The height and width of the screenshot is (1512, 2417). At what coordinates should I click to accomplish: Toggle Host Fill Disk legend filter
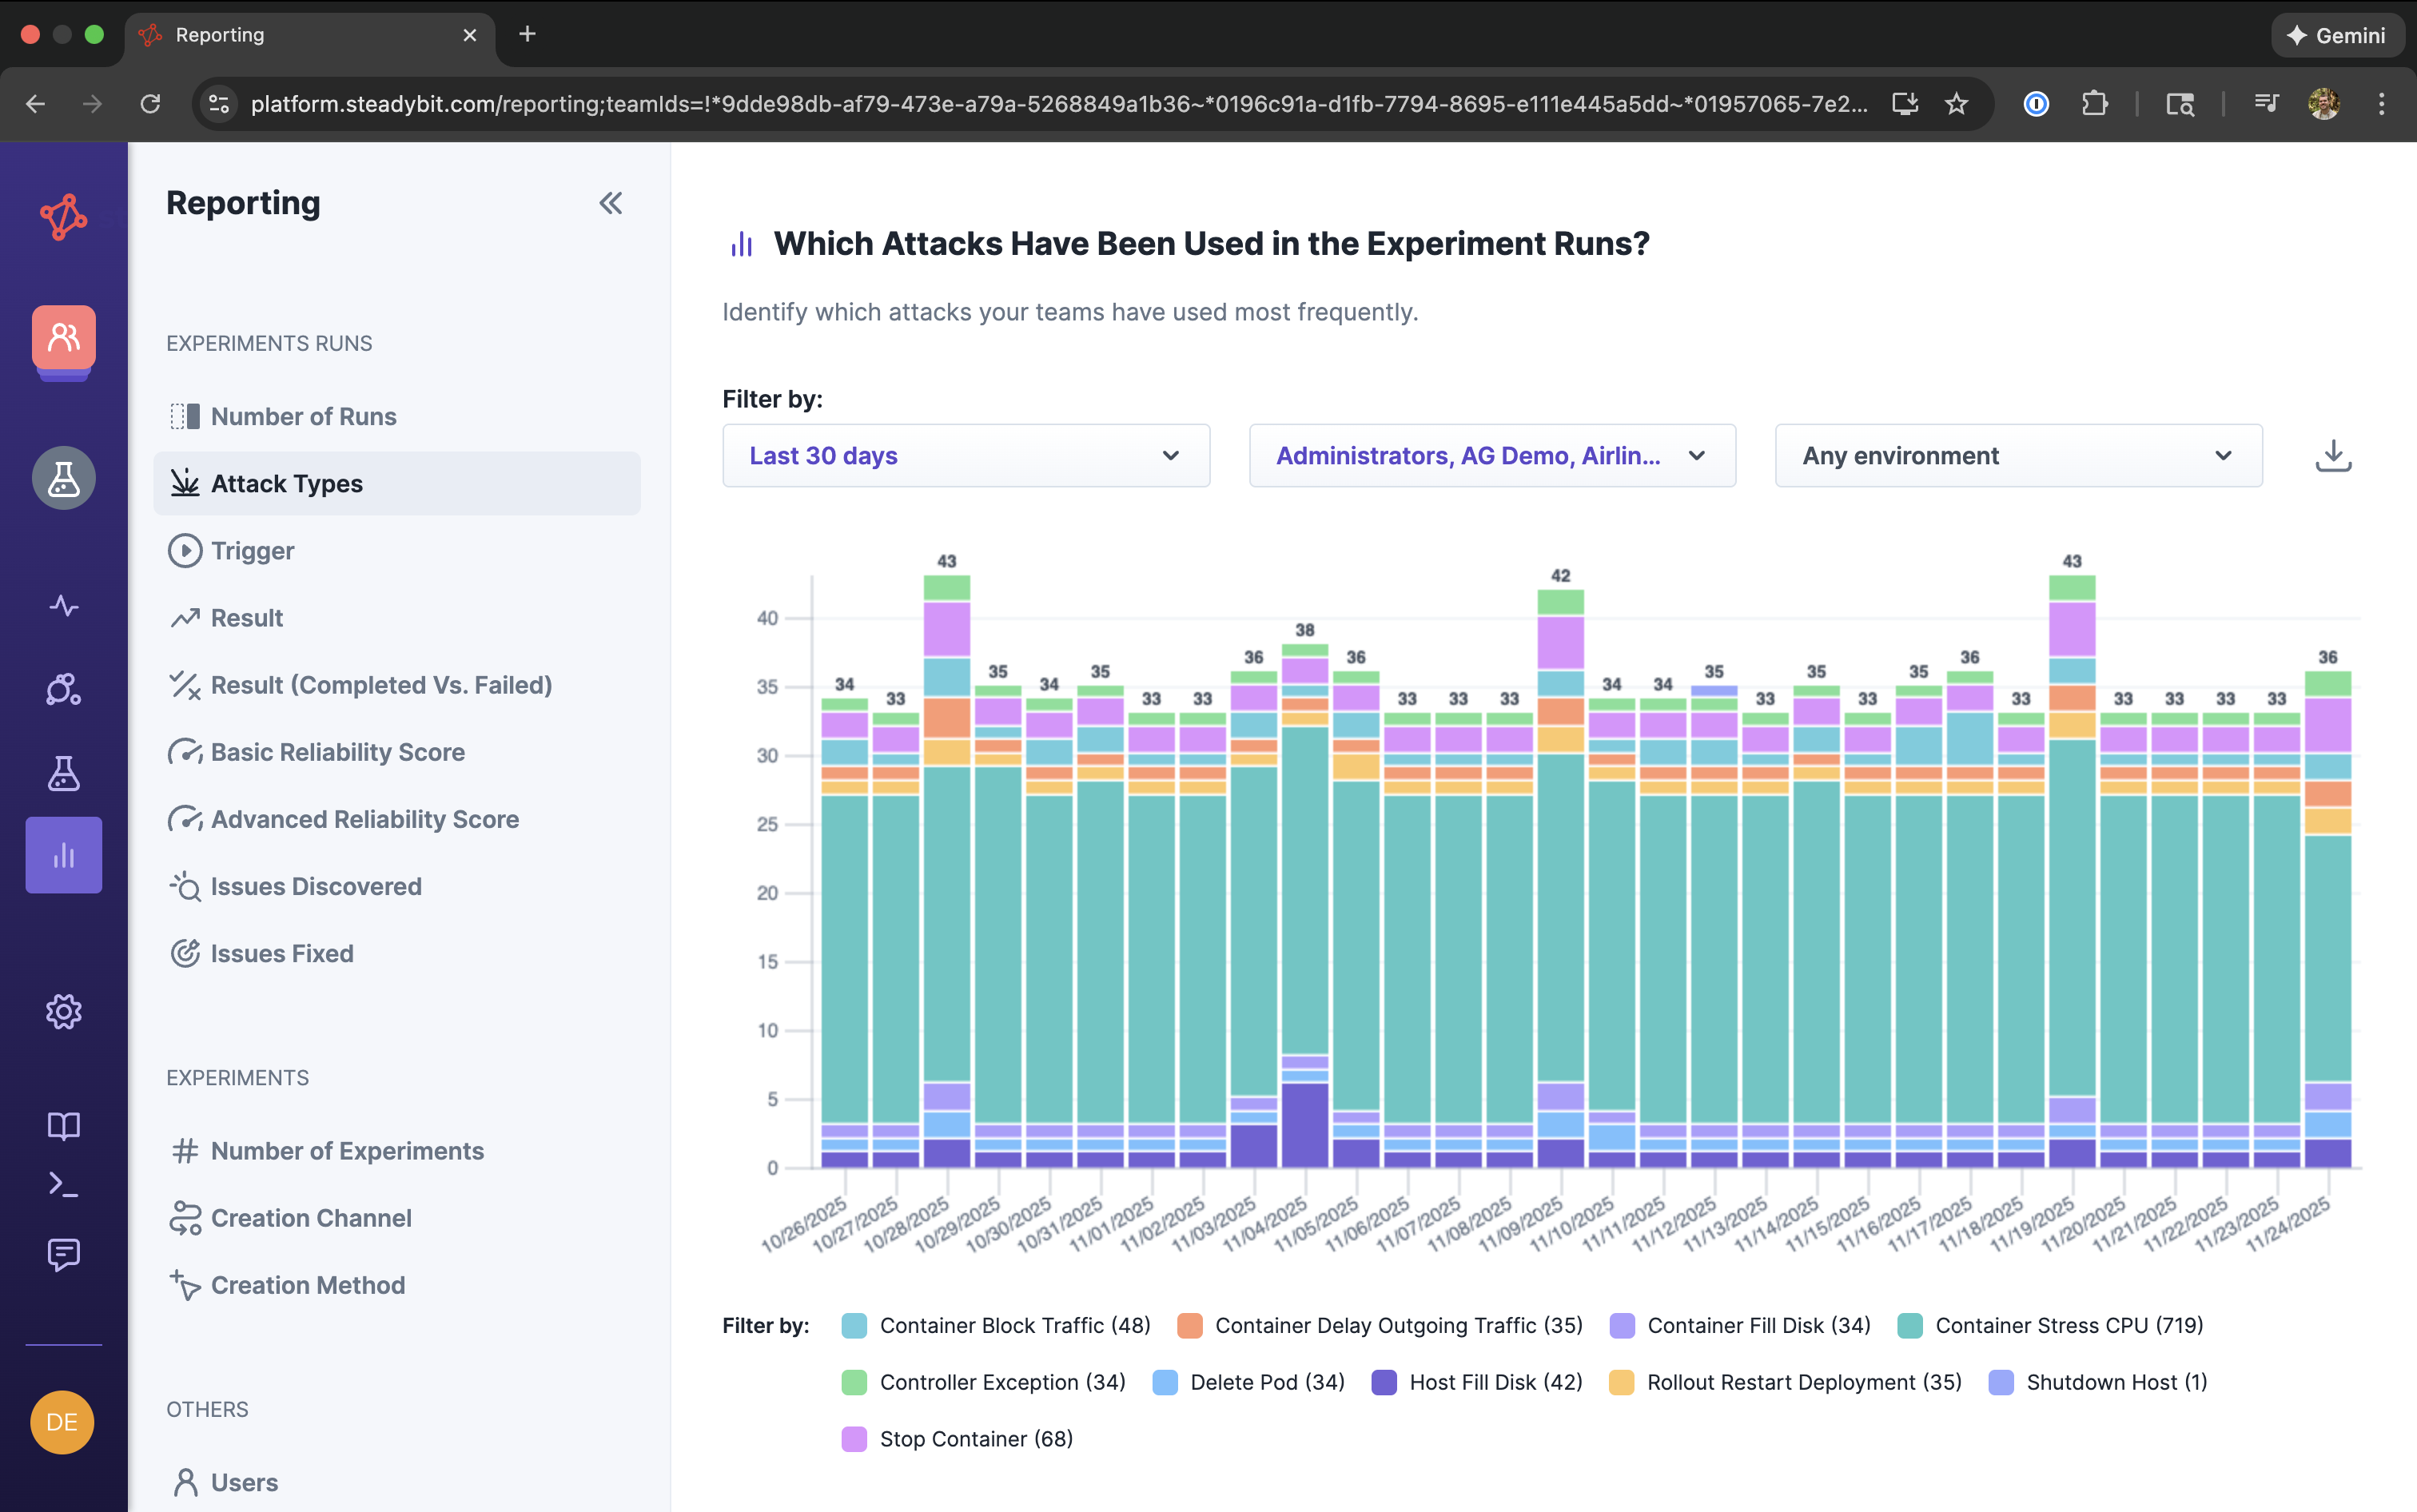click(x=1495, y=1382)
